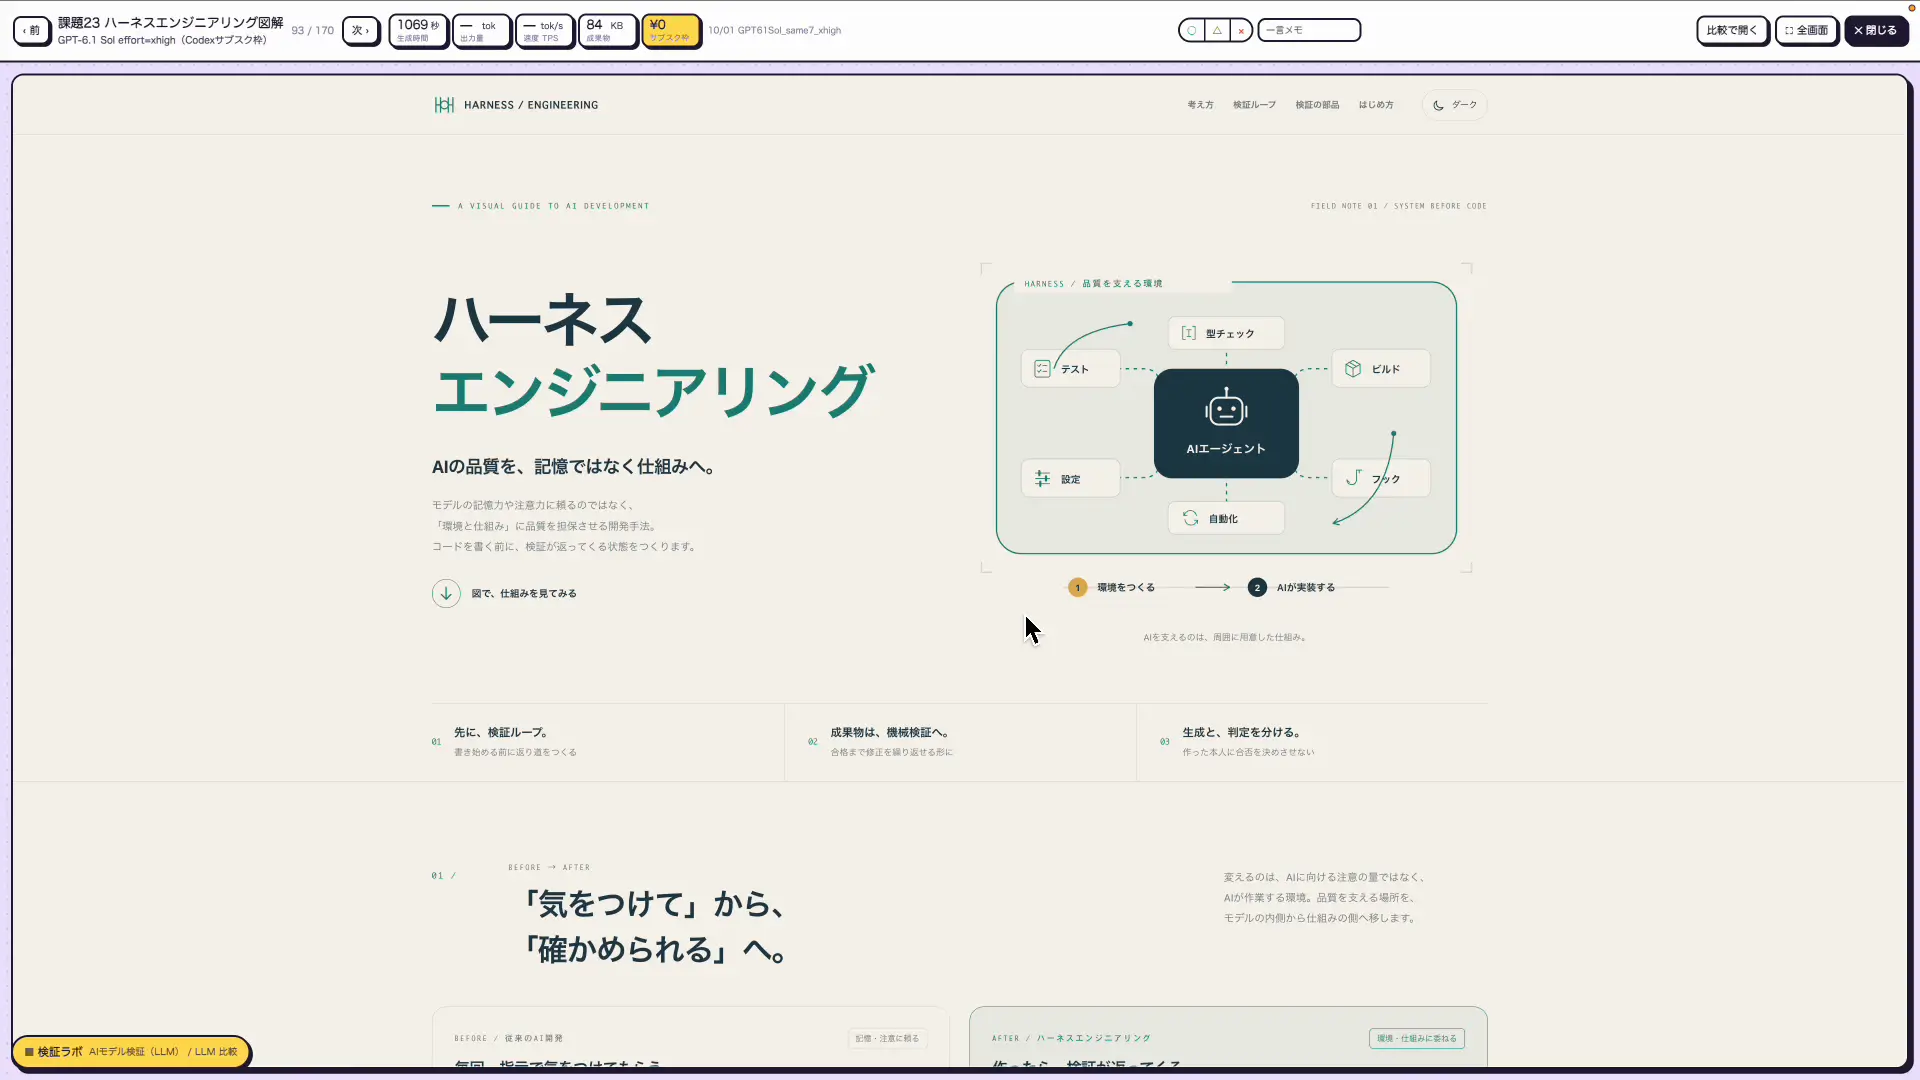Click the 環境をつくる step label
This screenshot has height=1080, width=1920.
[1126, 587]
